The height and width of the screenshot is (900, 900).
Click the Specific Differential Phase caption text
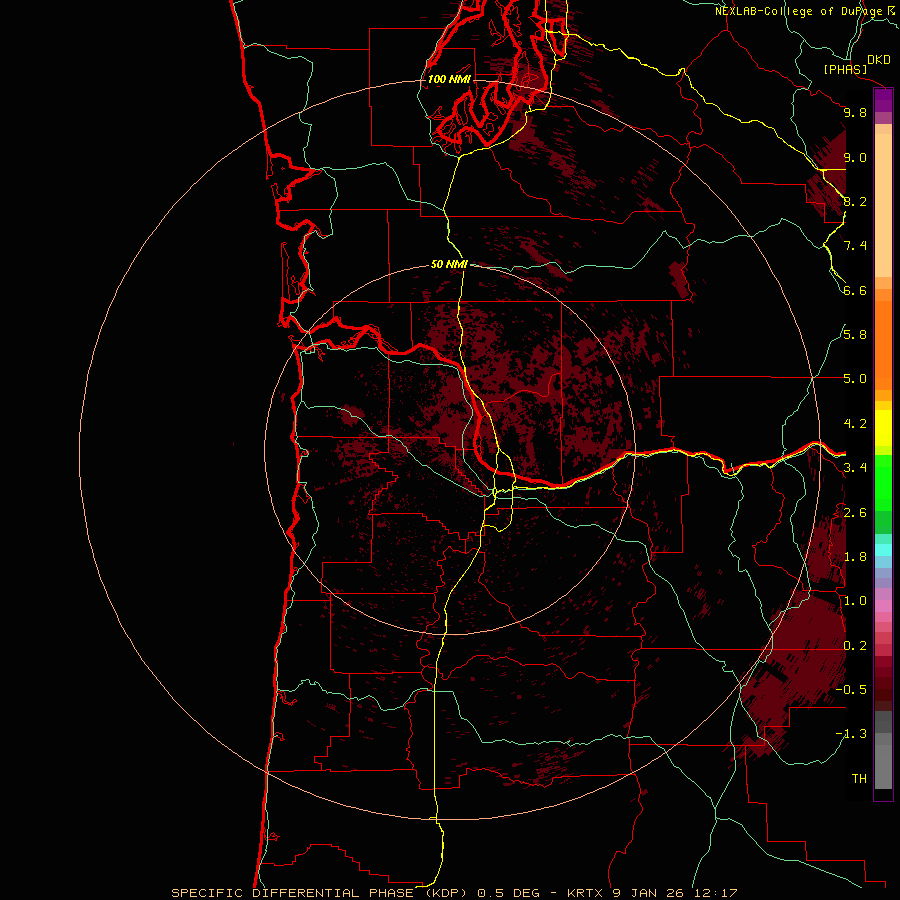(455, 893)
